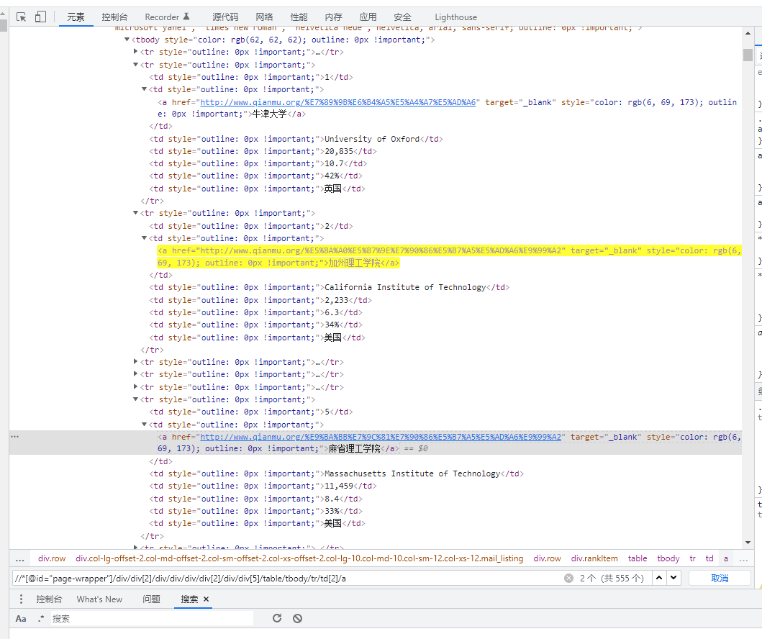The height and width of the screenshot is (639, 762).
Task: Activate the inspect element picker icon
Action: tap(21, 17)
